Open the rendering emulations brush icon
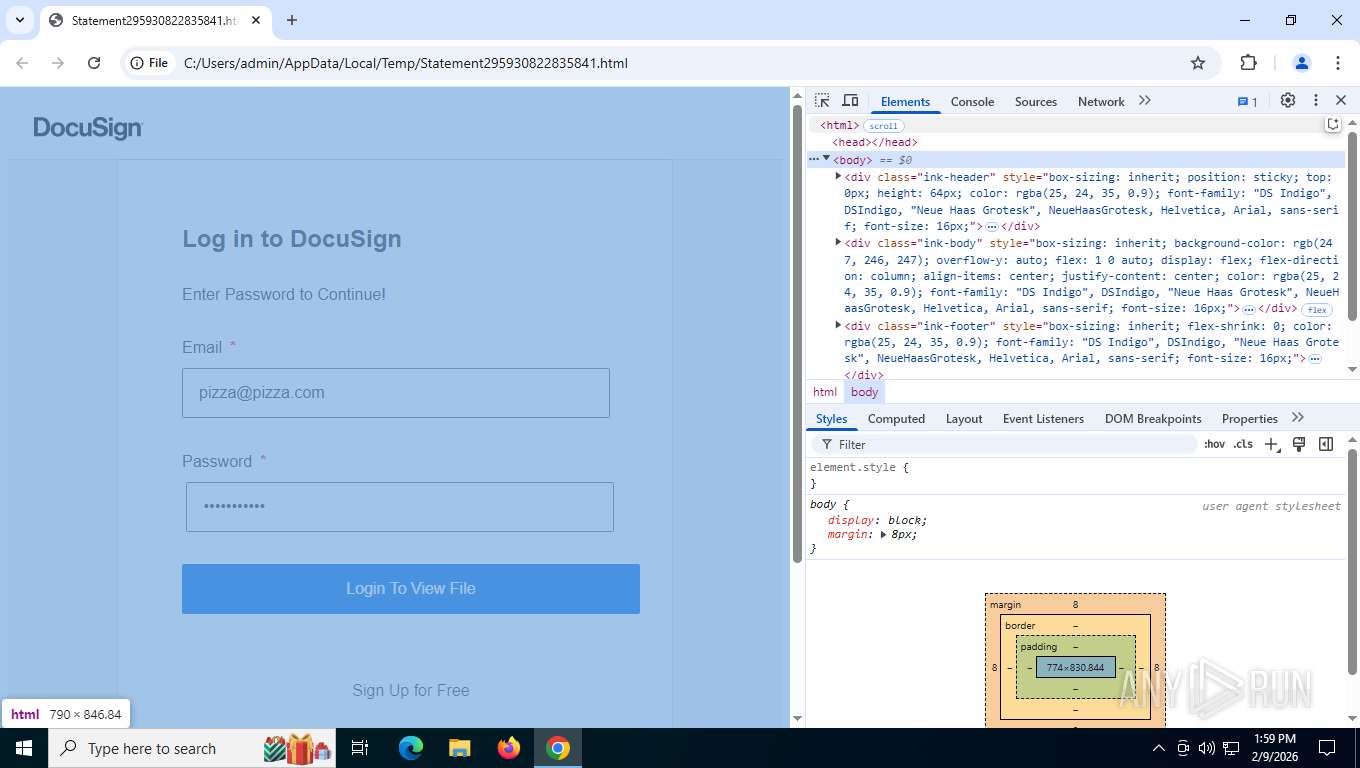The width and height of the screenshot is (1360, 768). 1299,444
